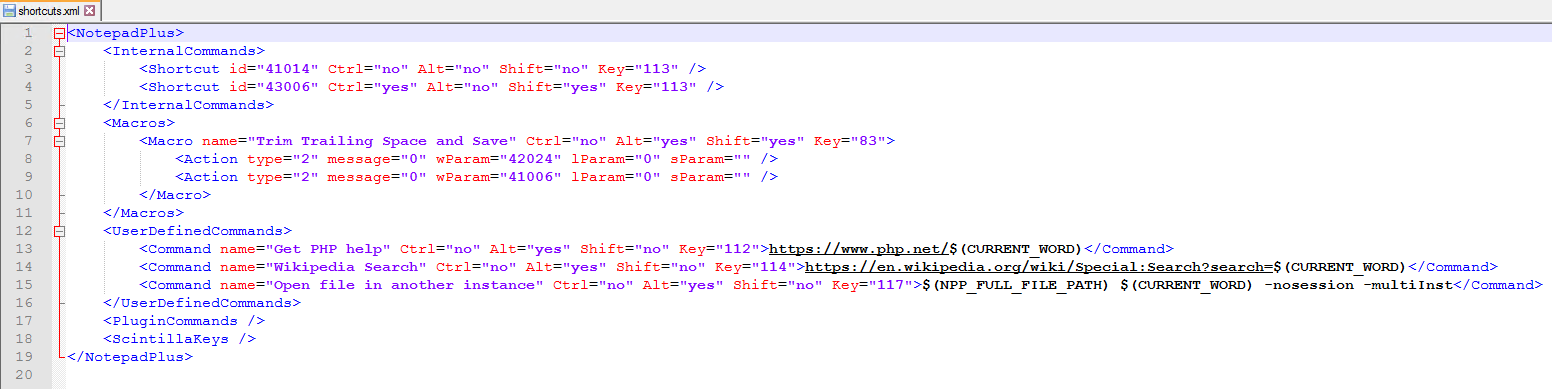The height and width of the screenshot is (389, 1552).
Task: Open the en.wikipedia.org Special:Search link
Action: tap(1039, 267)
